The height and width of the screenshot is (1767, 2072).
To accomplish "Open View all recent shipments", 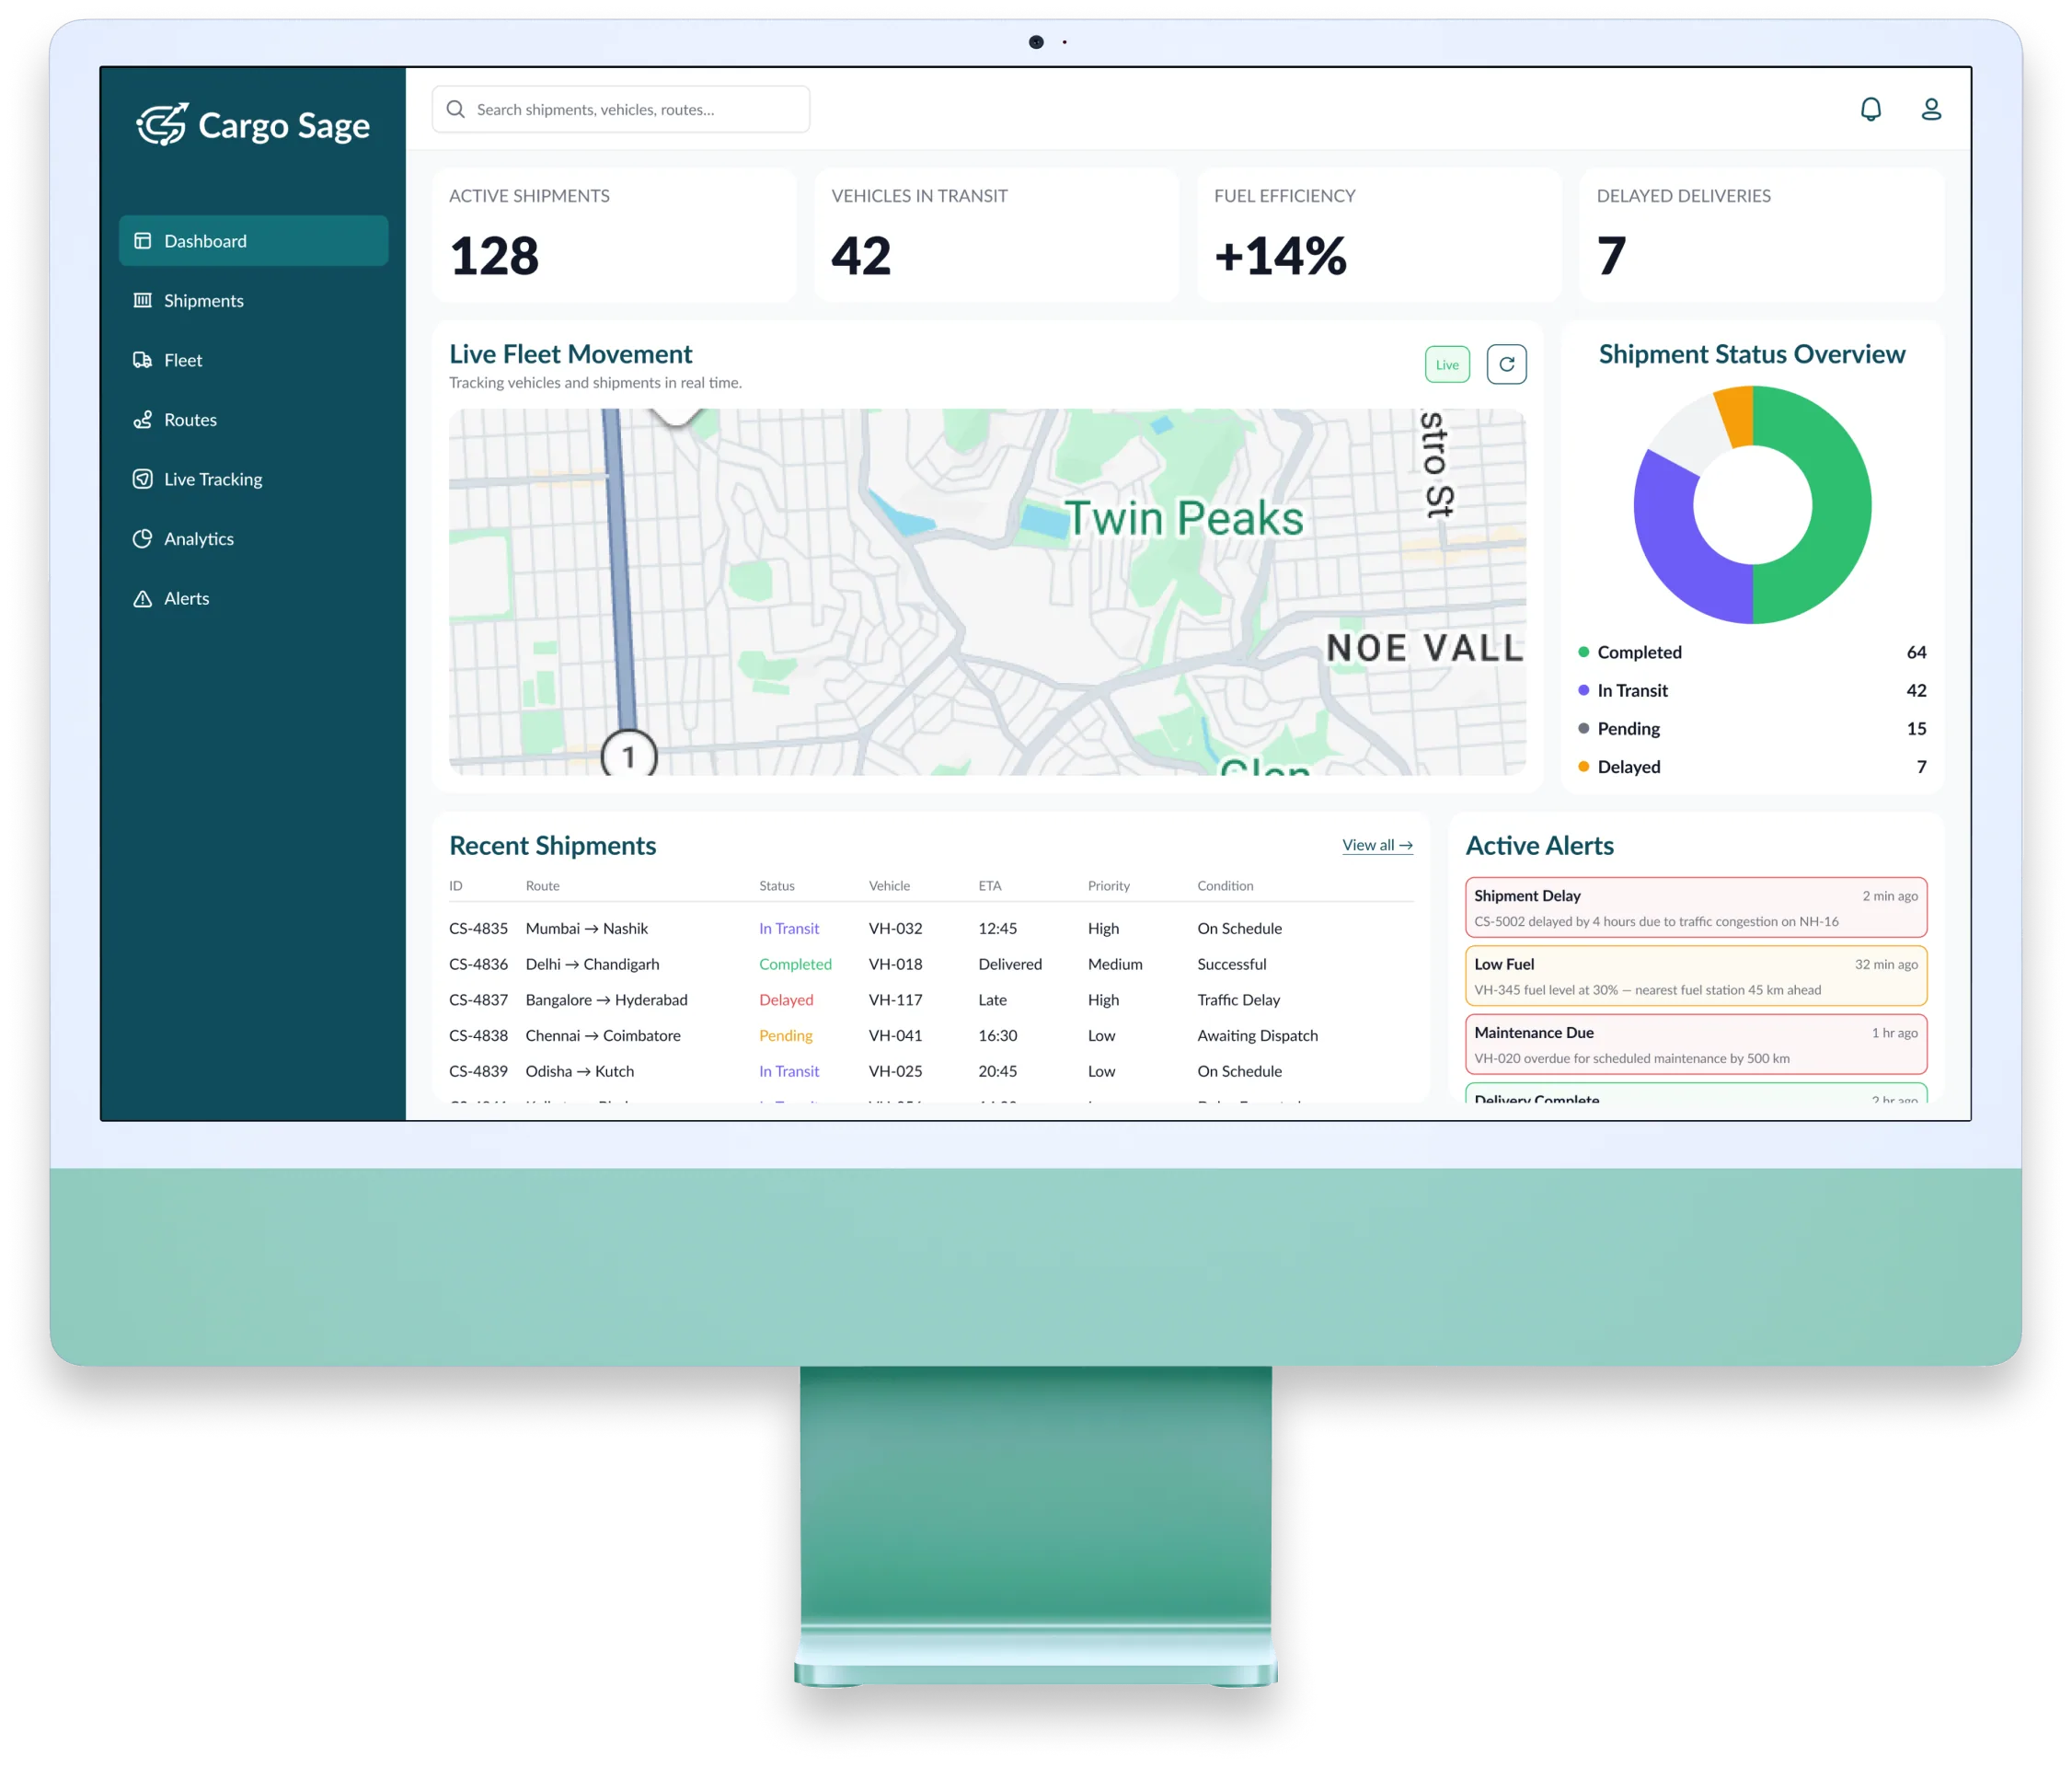I will pos(1377,845).
